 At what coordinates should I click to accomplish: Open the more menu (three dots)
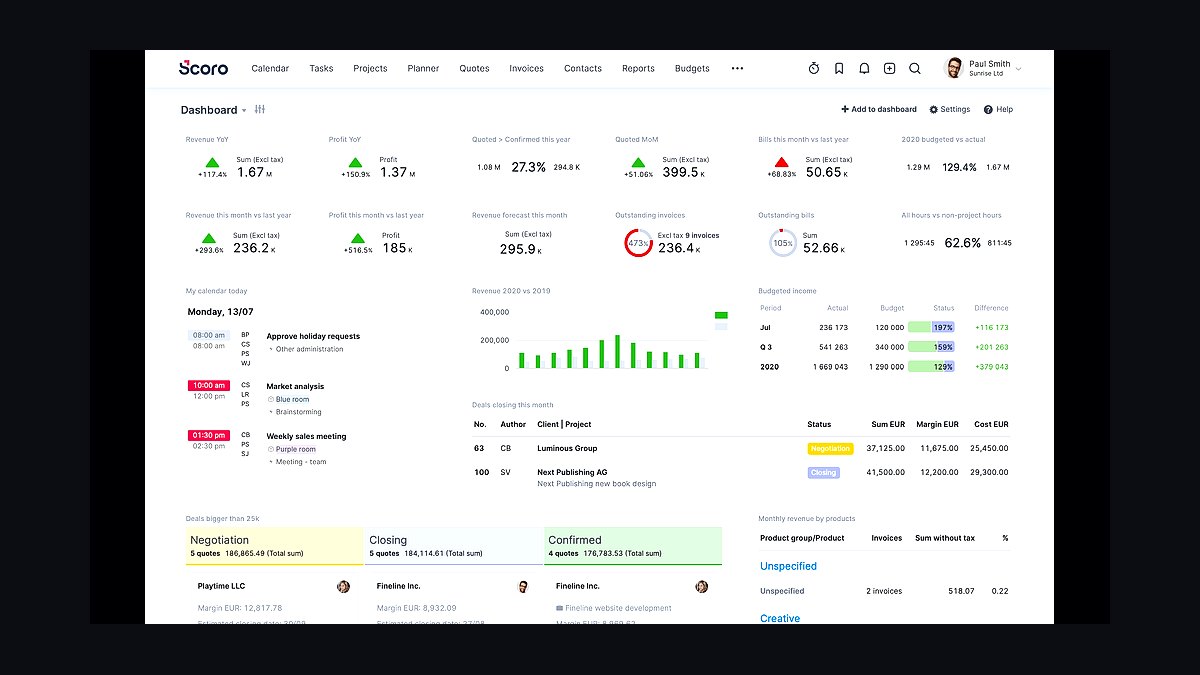coord(737,68)
